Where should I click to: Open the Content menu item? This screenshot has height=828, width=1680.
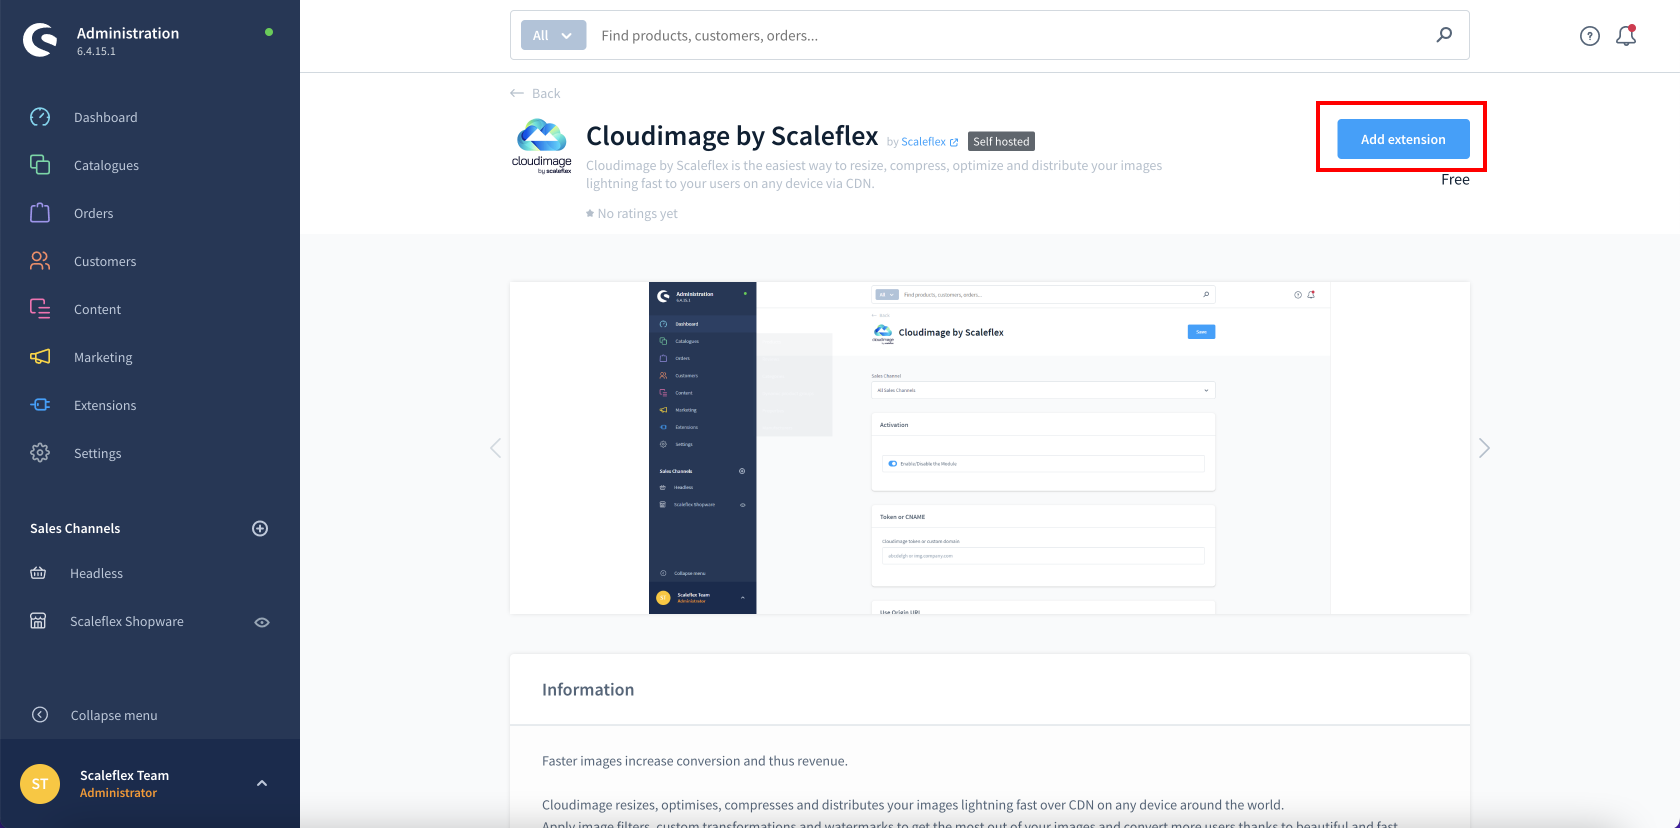pos(97,309)
